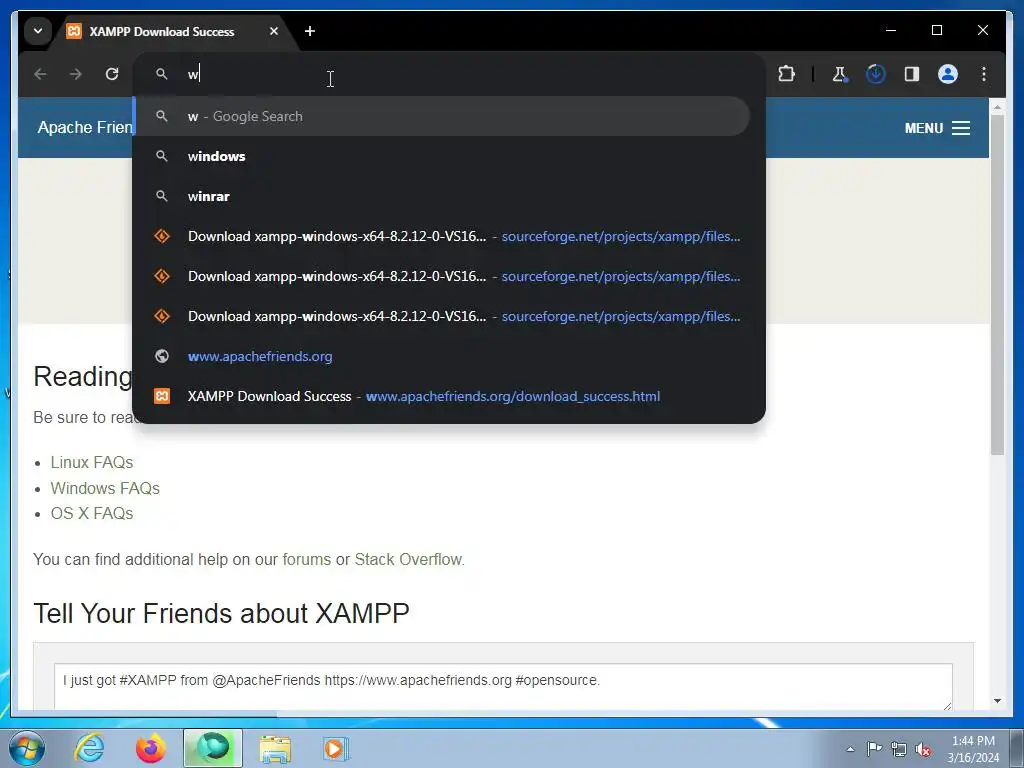Click the page vertical scrollbar thumb

(x=997, y=284)
